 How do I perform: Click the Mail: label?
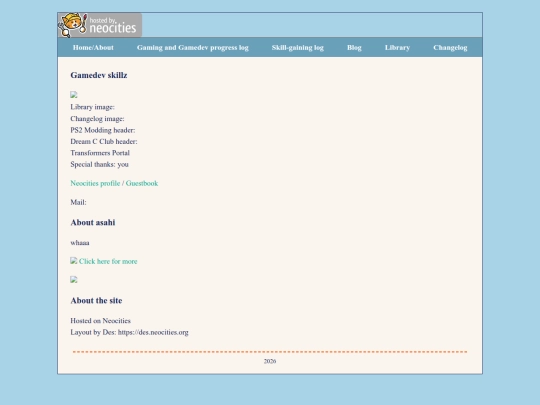tap(78, 202)
